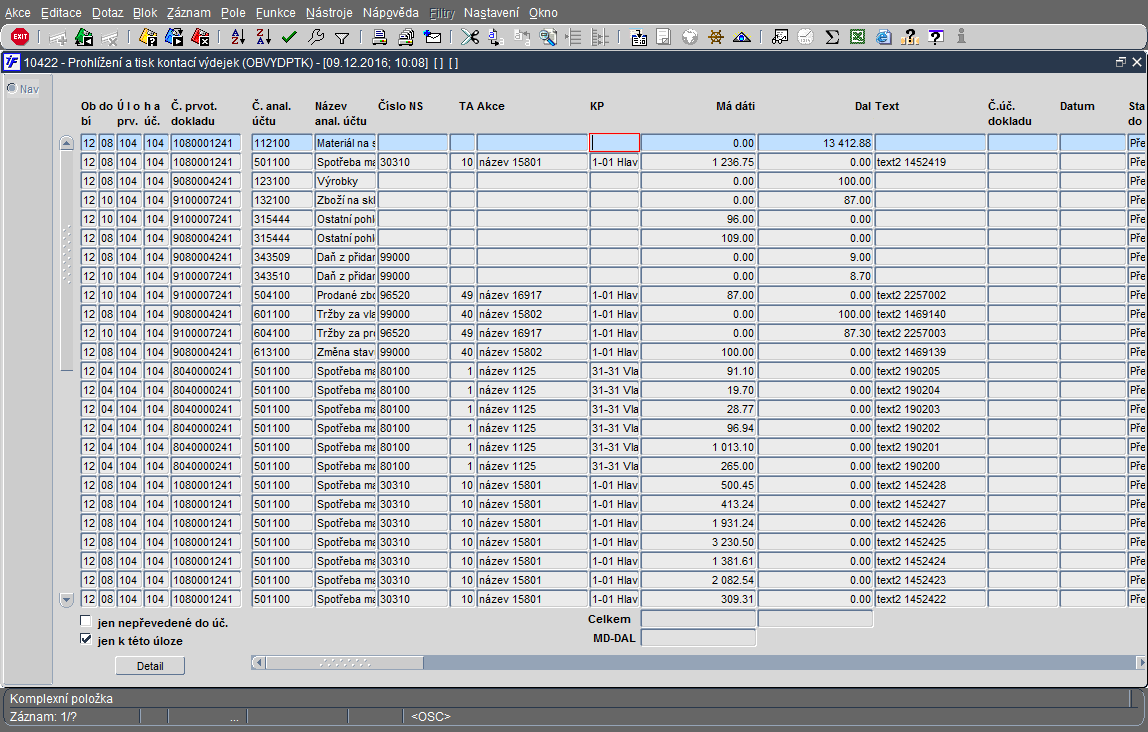Viewport: 1148px width, 732px height.
Task: Click the Sigma sum icon
Action: [832, 38]
